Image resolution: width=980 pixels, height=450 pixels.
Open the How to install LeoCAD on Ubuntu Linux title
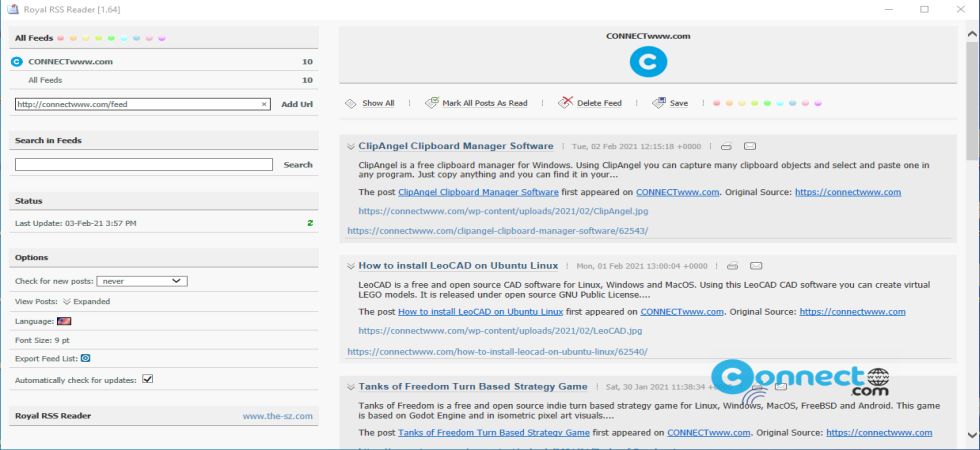(458, 266)
